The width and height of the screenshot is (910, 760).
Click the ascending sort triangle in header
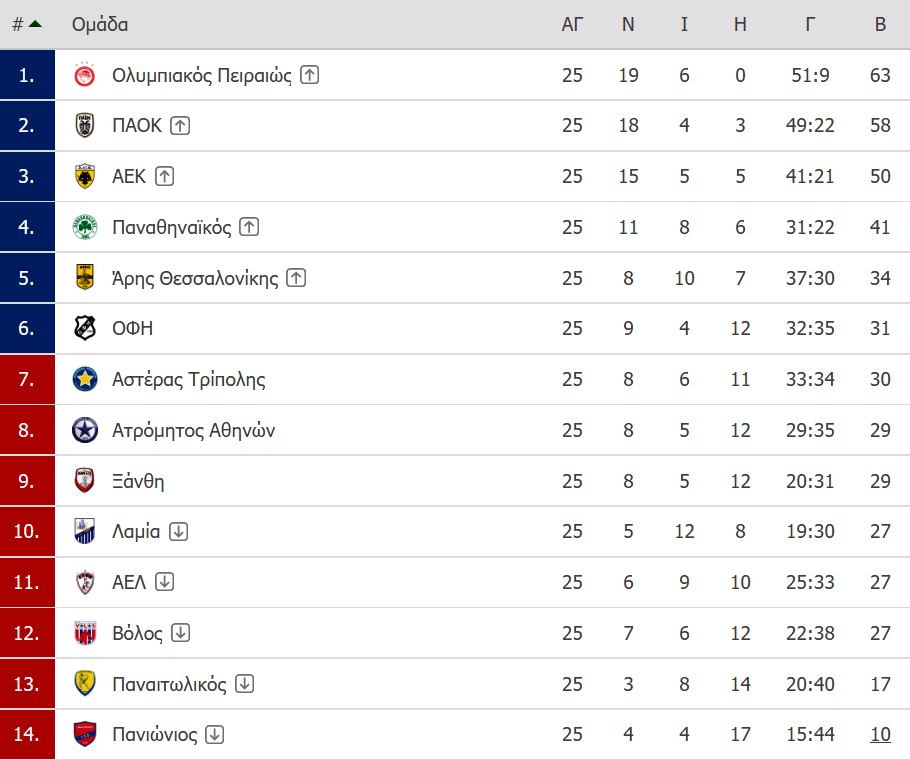point(35,24)
